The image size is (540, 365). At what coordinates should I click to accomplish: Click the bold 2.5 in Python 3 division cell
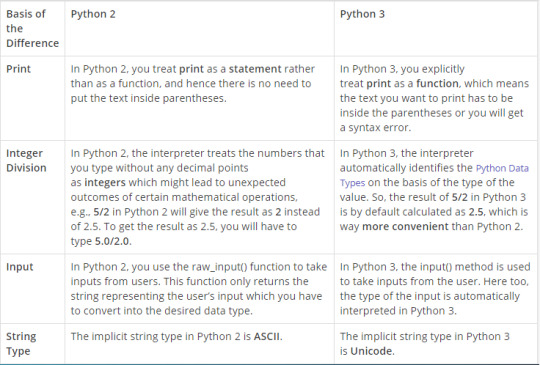tap(476, 212)
